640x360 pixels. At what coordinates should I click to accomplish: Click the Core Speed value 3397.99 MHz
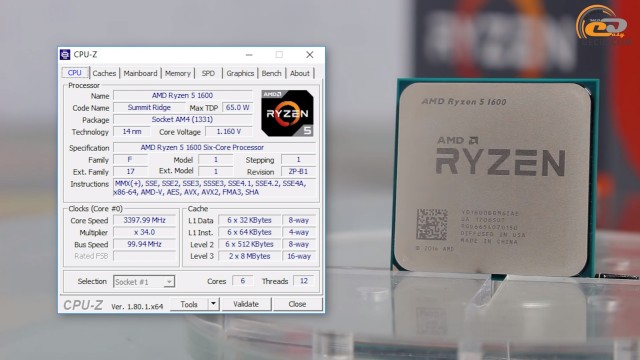coord(144,220)
